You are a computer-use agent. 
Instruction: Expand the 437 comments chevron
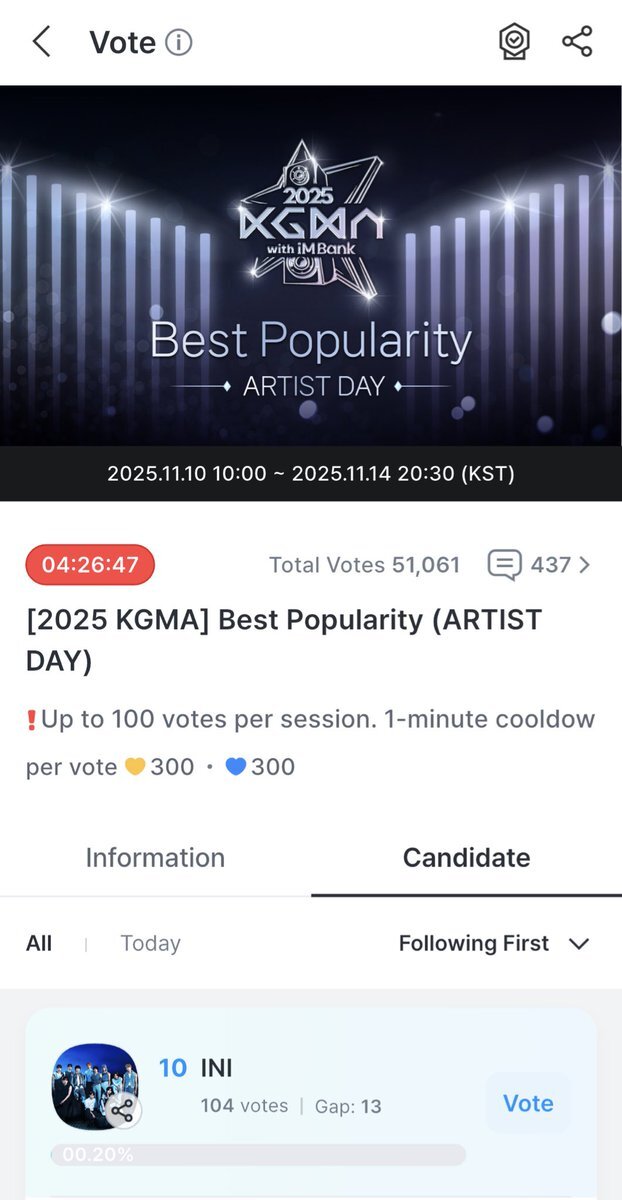click(x=585, y=565)
